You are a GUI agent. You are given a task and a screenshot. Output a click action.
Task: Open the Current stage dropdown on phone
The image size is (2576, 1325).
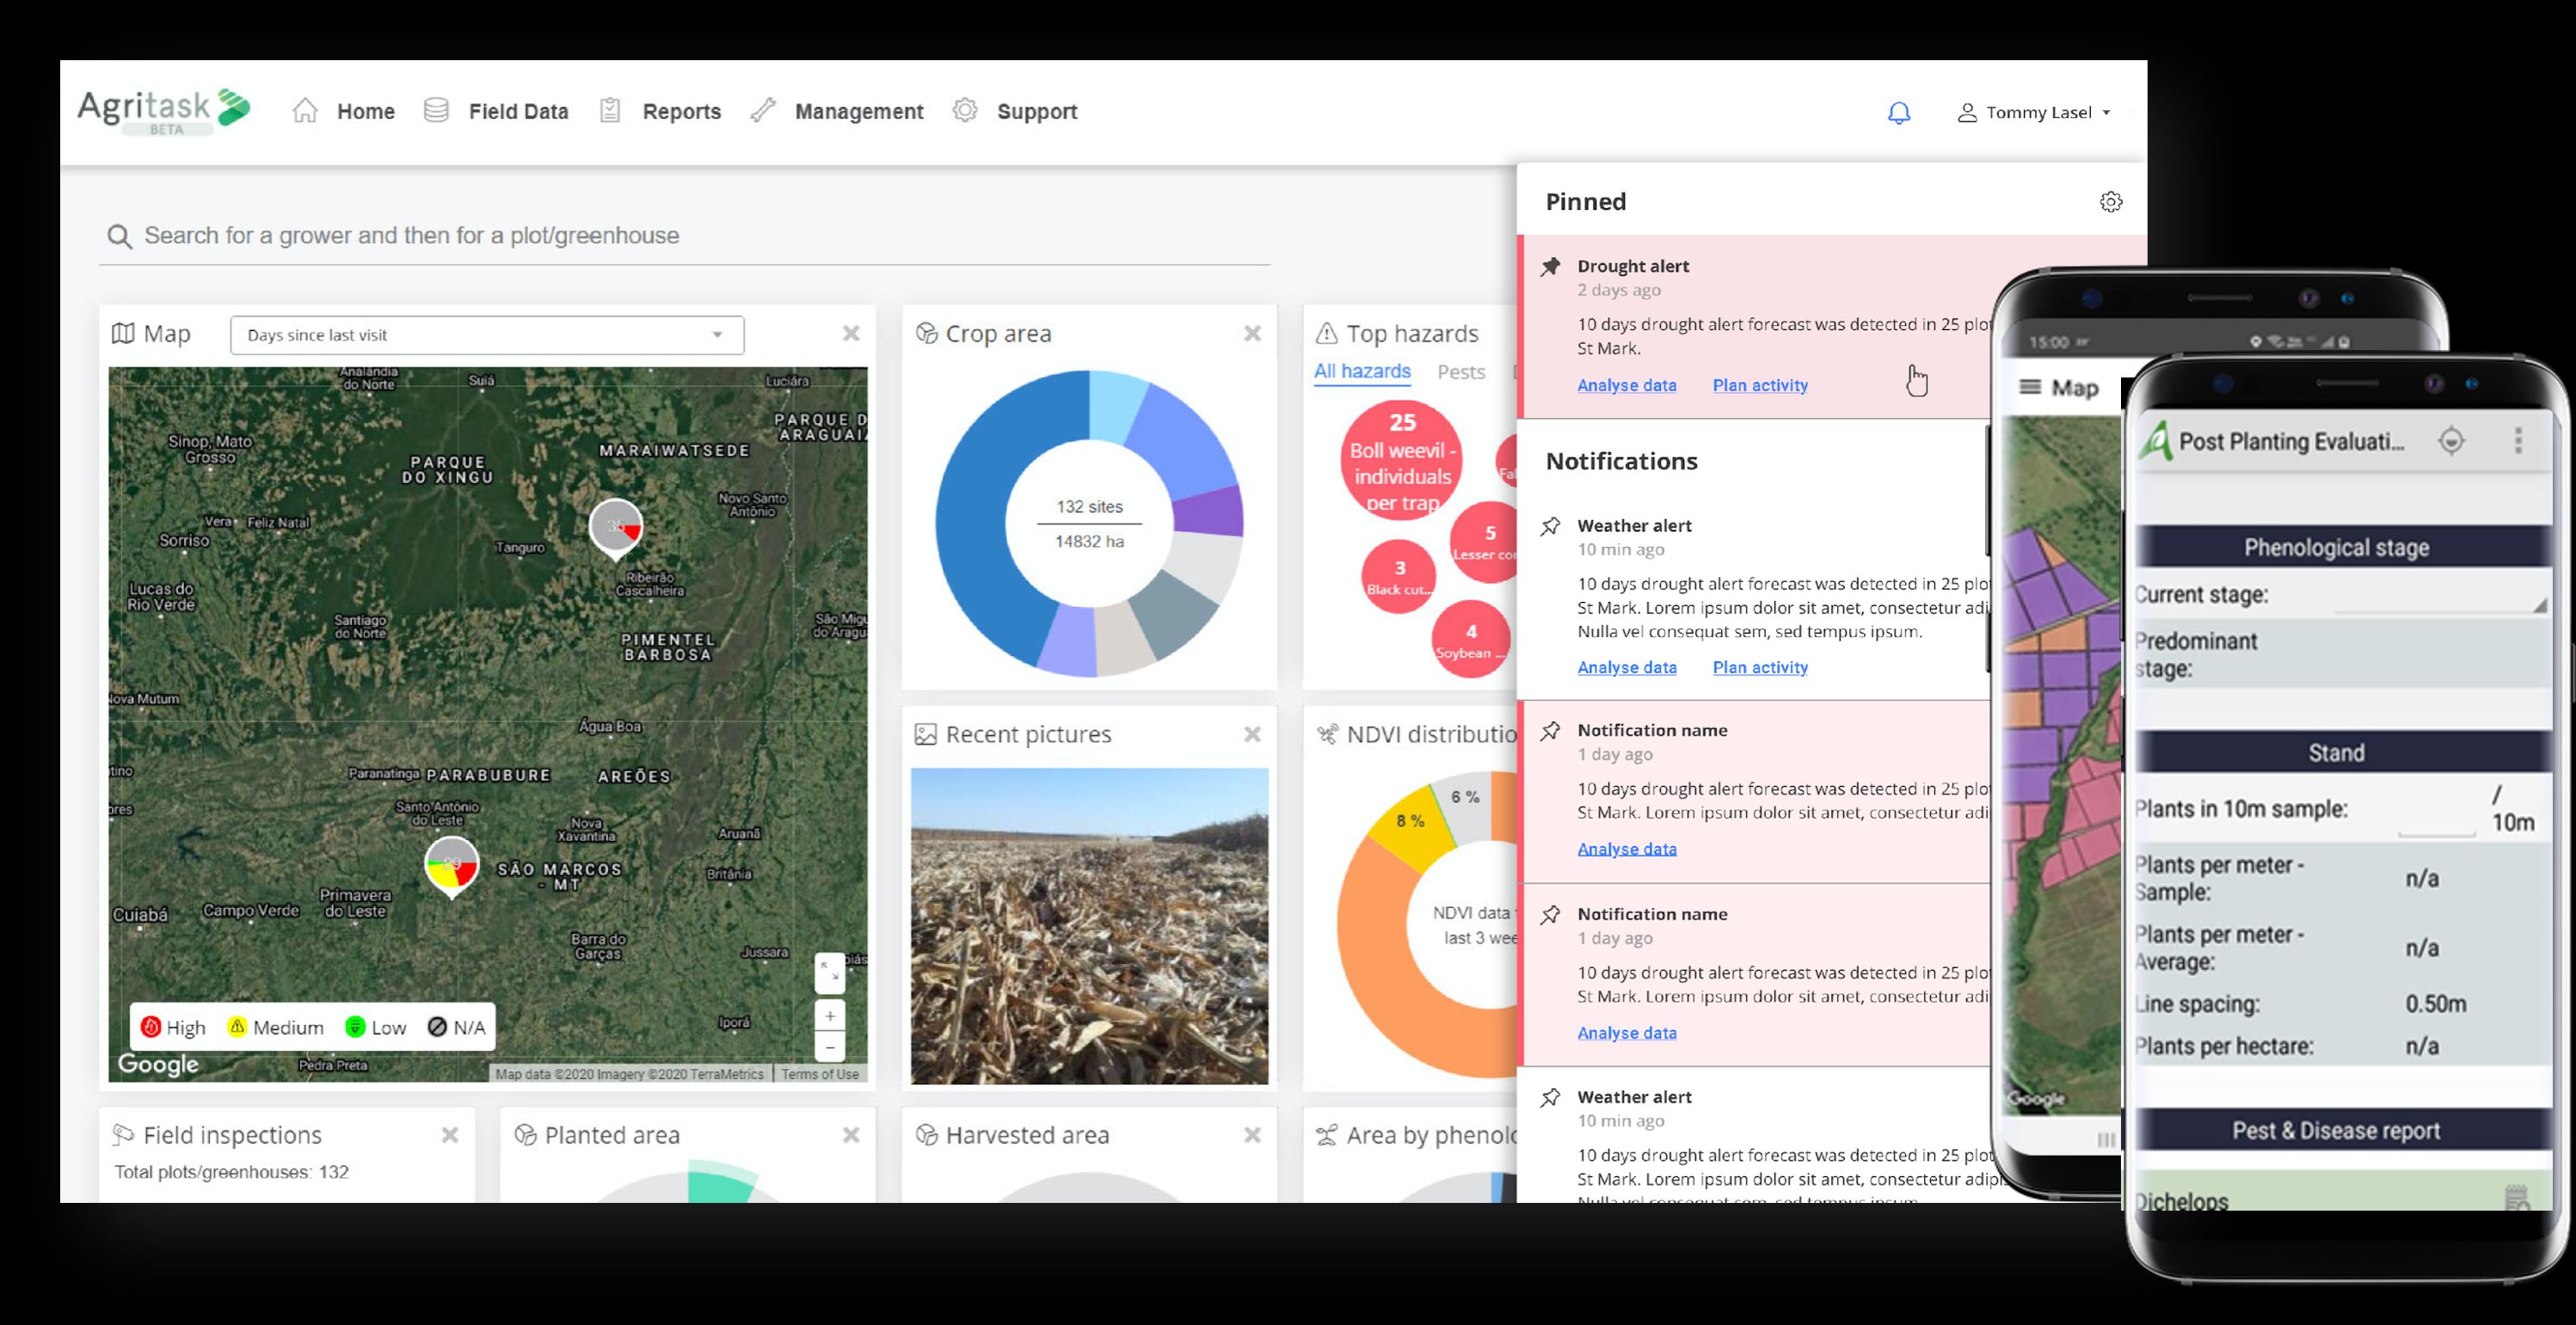coord(2440,597)
